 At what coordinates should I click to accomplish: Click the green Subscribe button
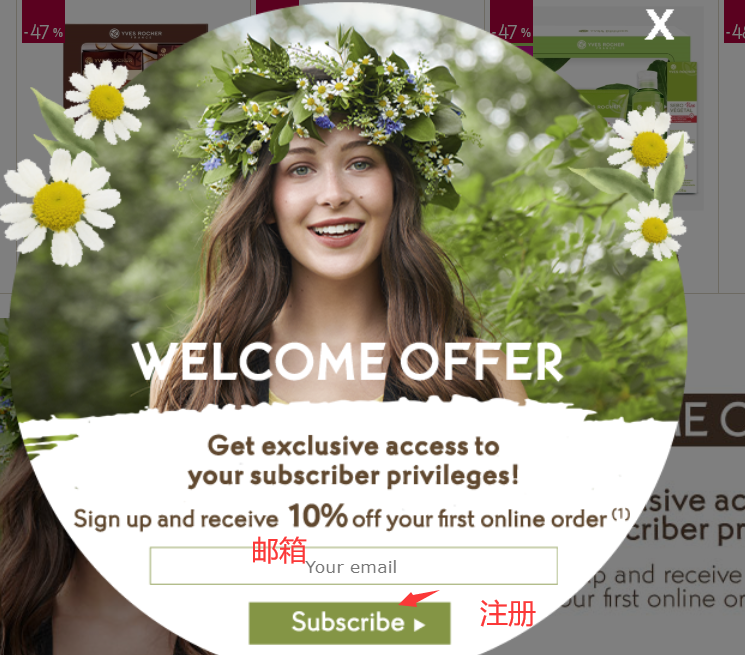tap(350, 623)
